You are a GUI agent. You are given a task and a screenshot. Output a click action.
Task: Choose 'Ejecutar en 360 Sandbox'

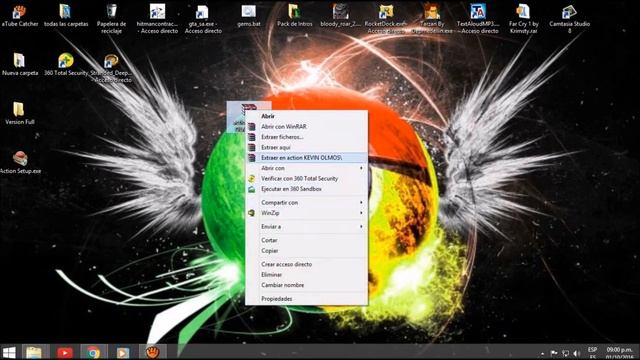coord(306,189)
